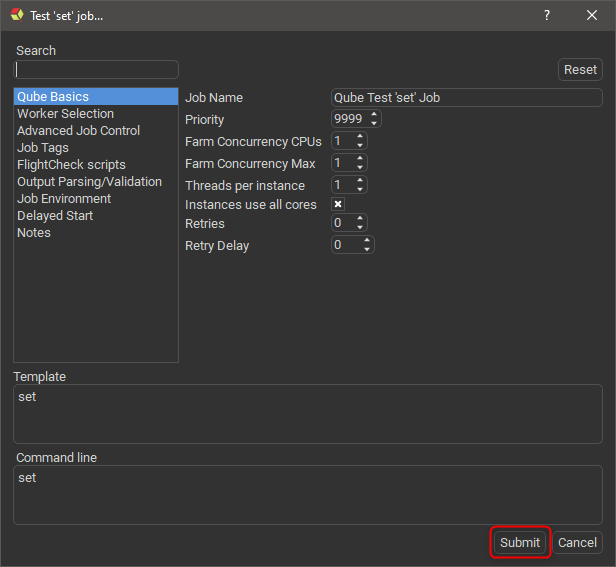This screenshot has width=616, height=567.
Task: Decrease Farm Concurrency CPUs with down arrow
Action: click(361, 146)
